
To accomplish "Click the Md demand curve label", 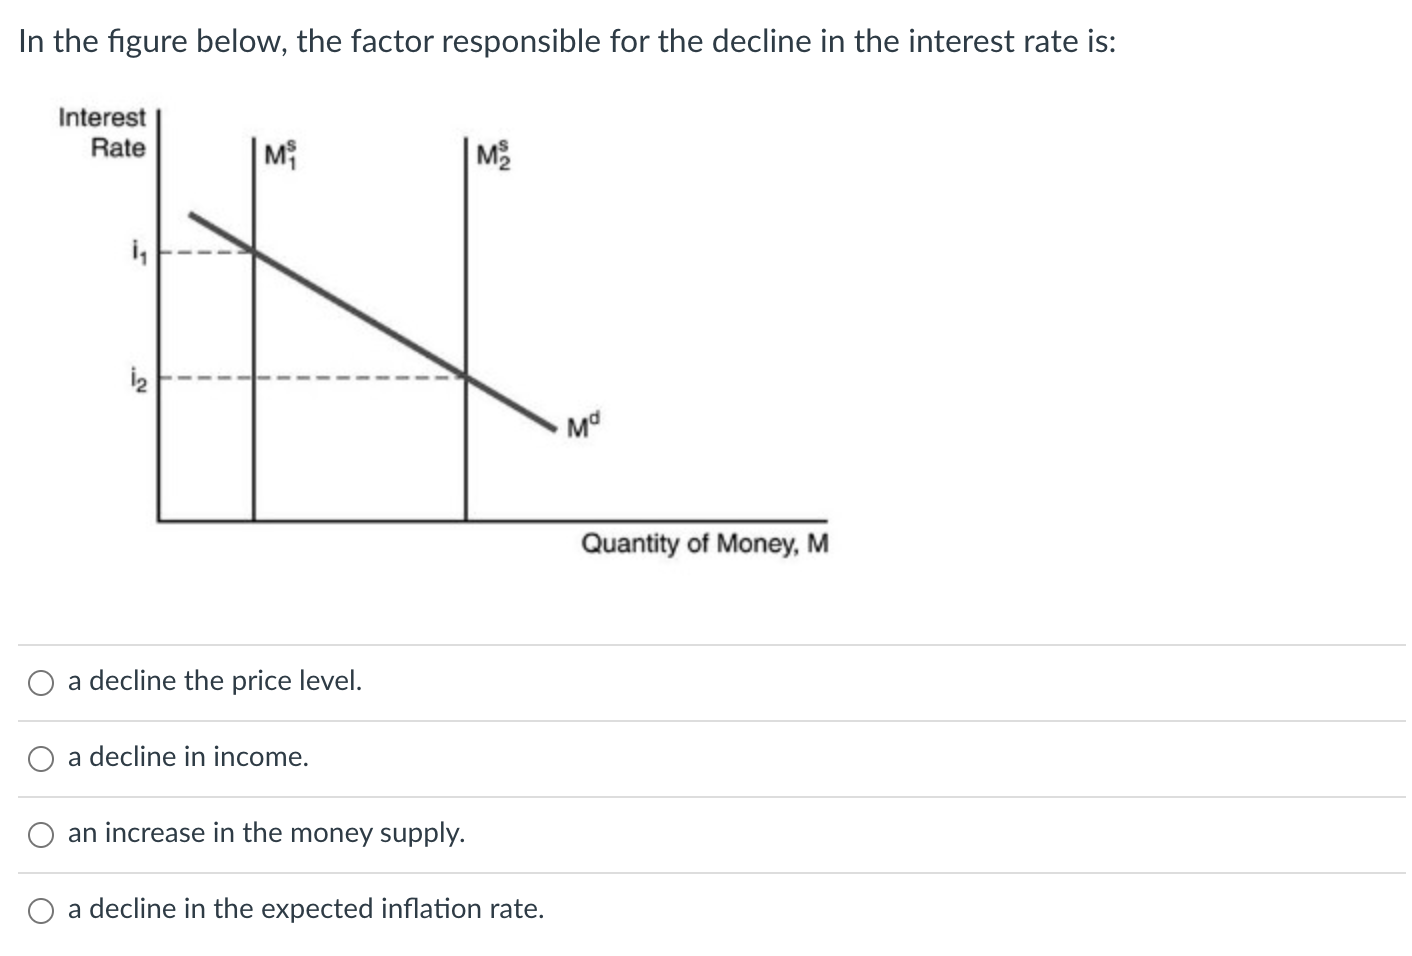I will coord(581,426).
